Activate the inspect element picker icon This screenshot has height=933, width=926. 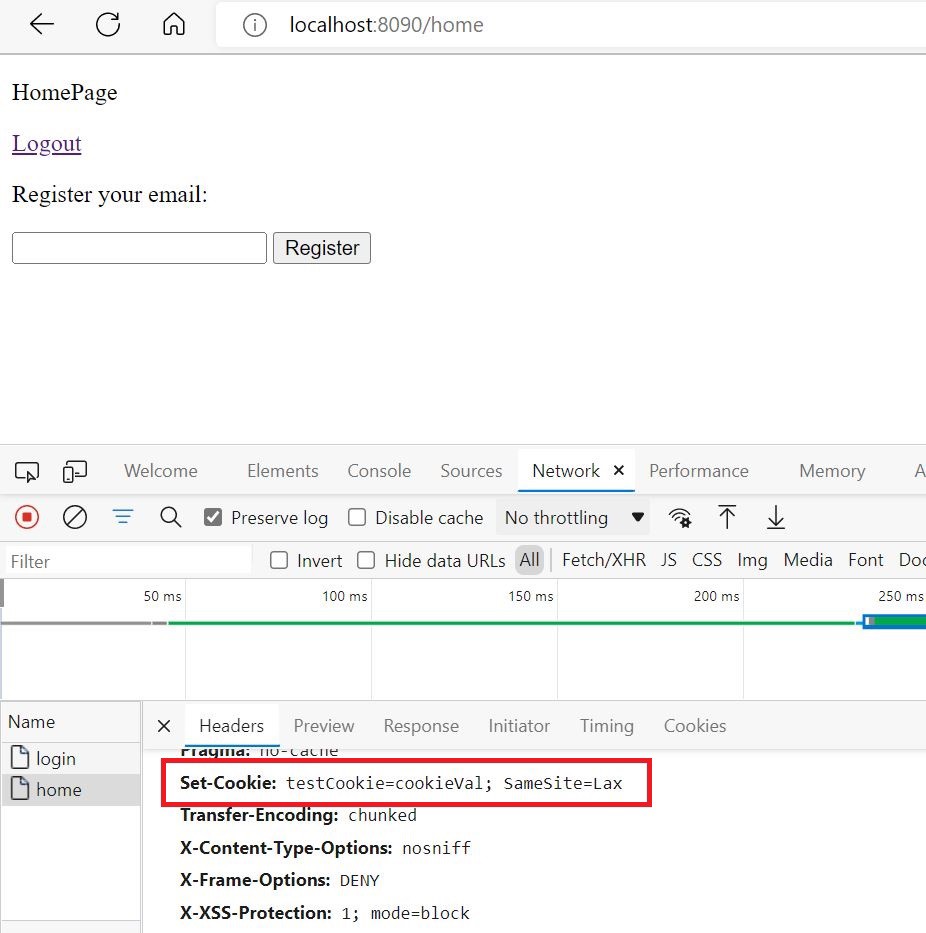point(27,471)
